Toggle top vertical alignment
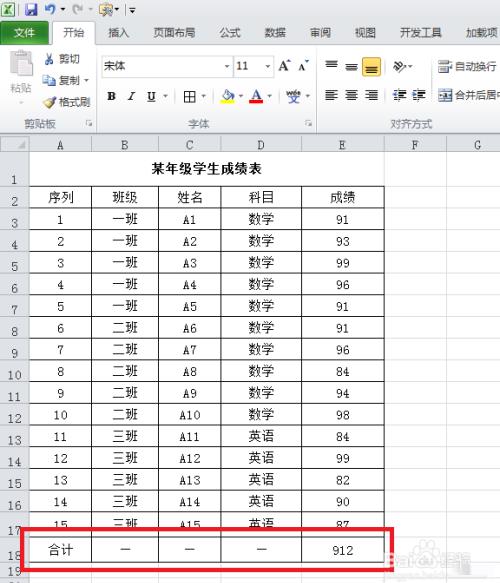Viewport: 500px width, 583px height. [331, 66]
